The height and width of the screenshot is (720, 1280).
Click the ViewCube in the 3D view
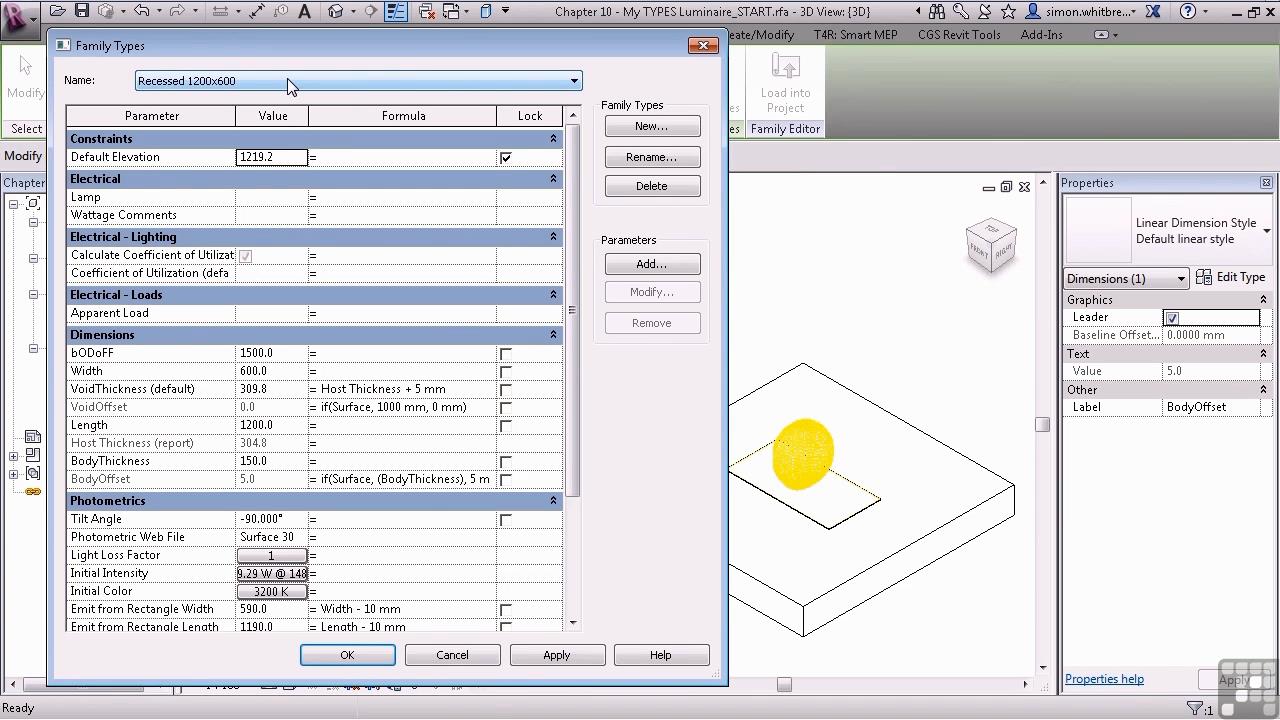point(990,245)
